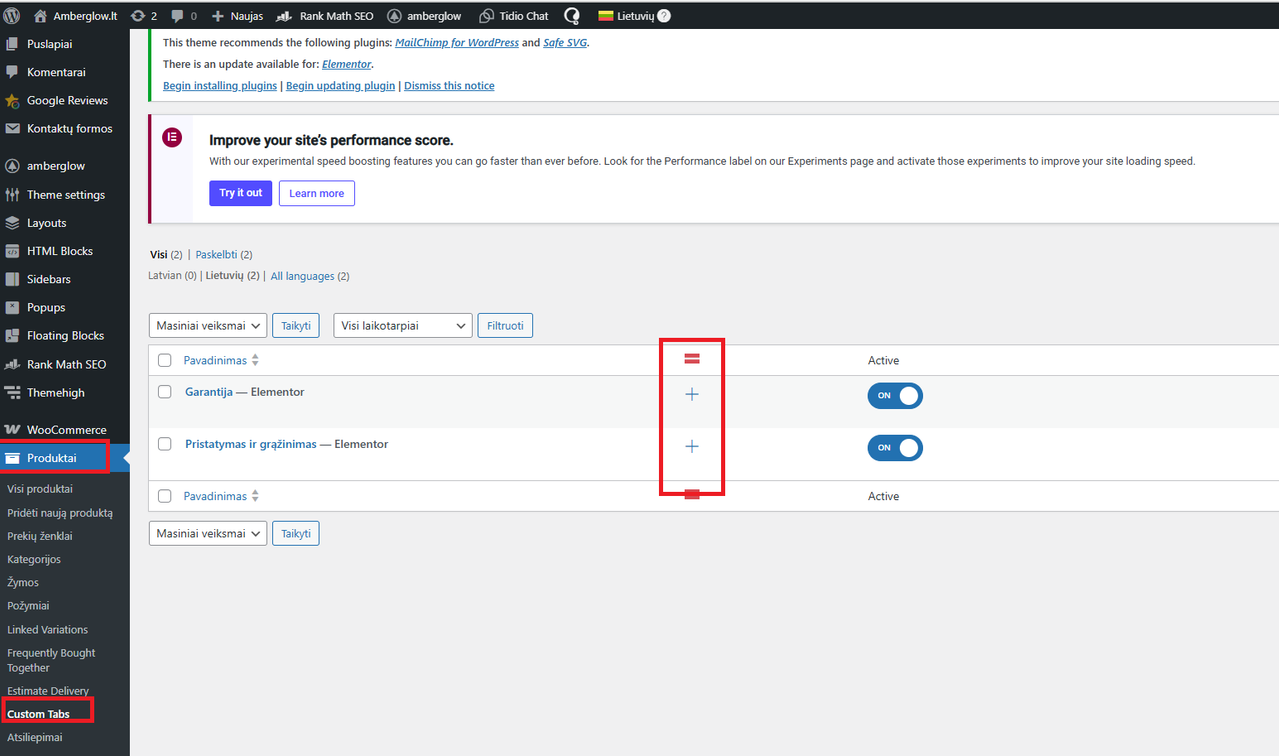
Task: Open Produktai sidebar menu
Action: point(65,458)
